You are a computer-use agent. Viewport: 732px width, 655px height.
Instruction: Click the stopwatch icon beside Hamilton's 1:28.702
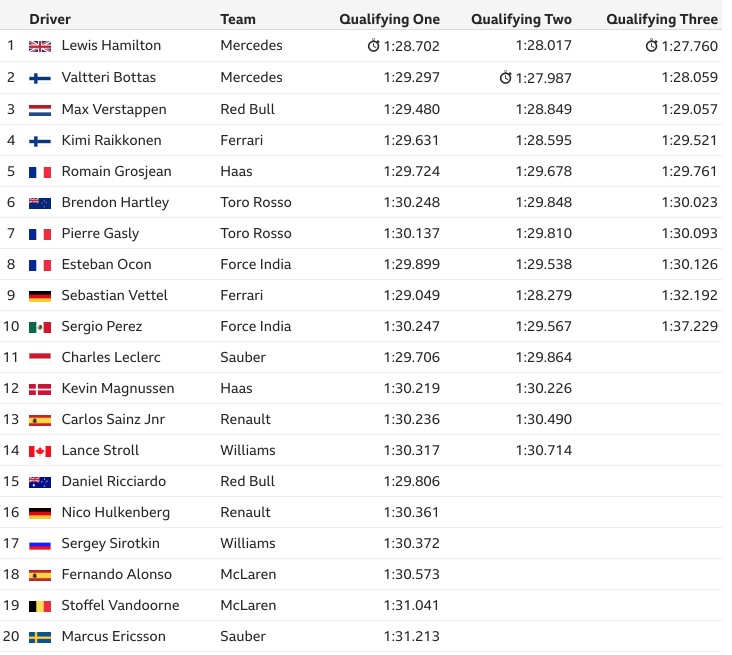pos(373,46)
